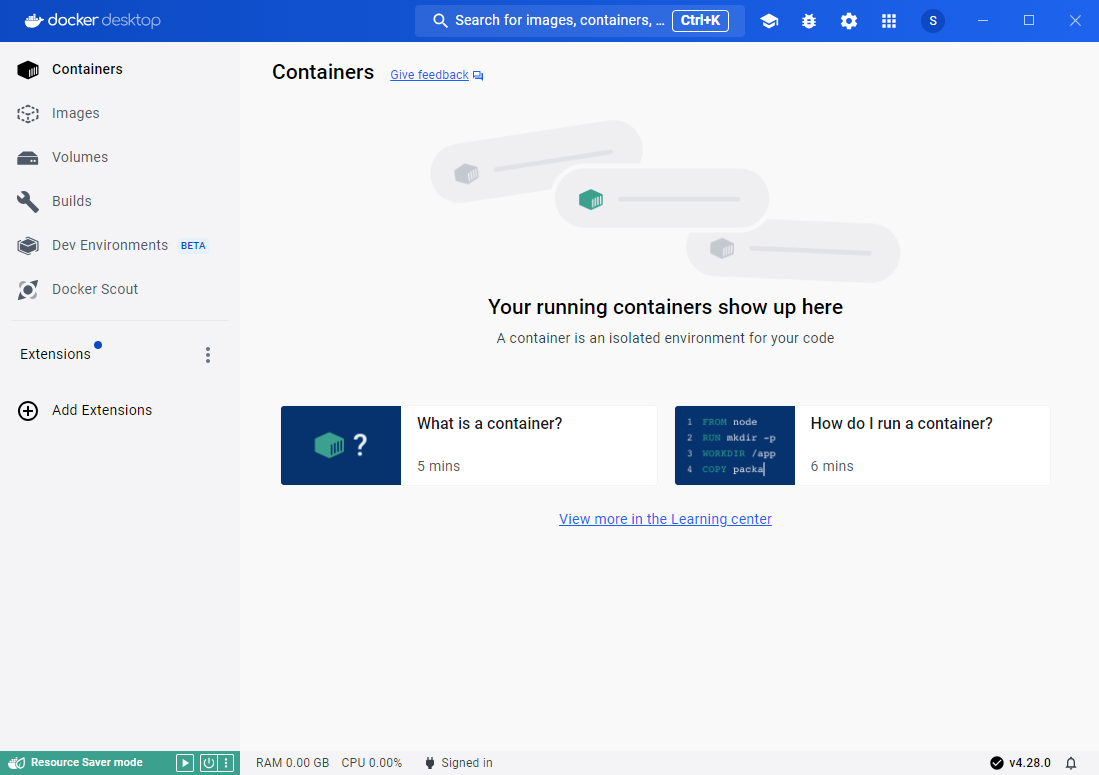Open Settings via the gear icon
This screenshot has width=1099, height=775.
849,21
